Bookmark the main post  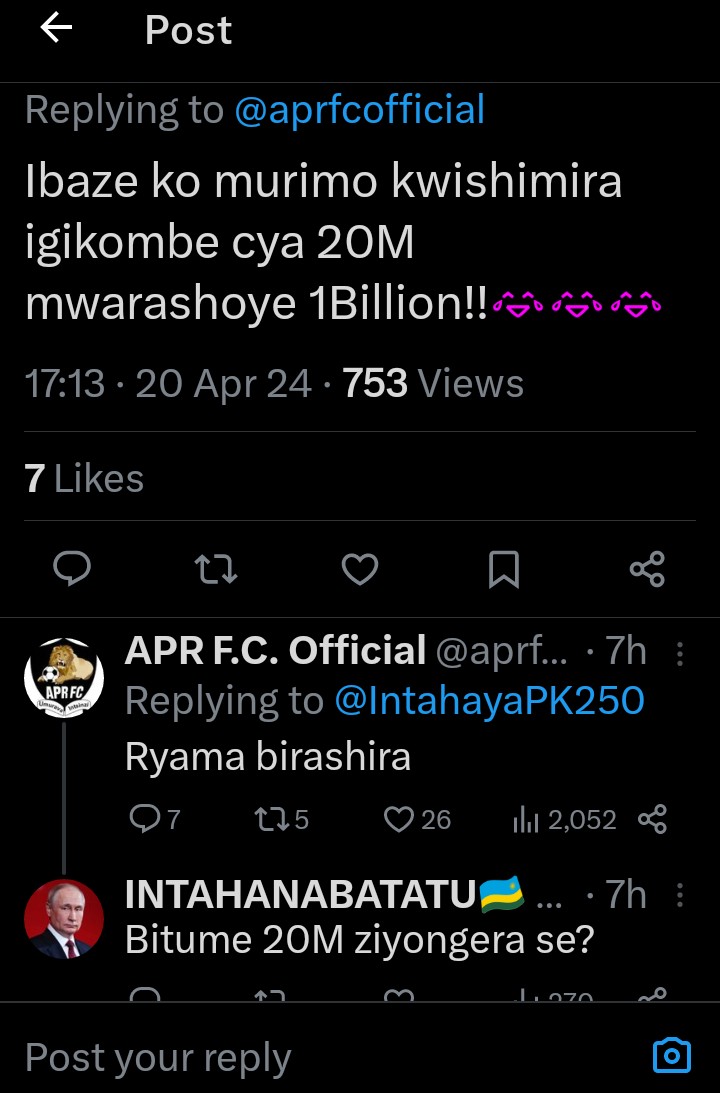pos(503,570)
